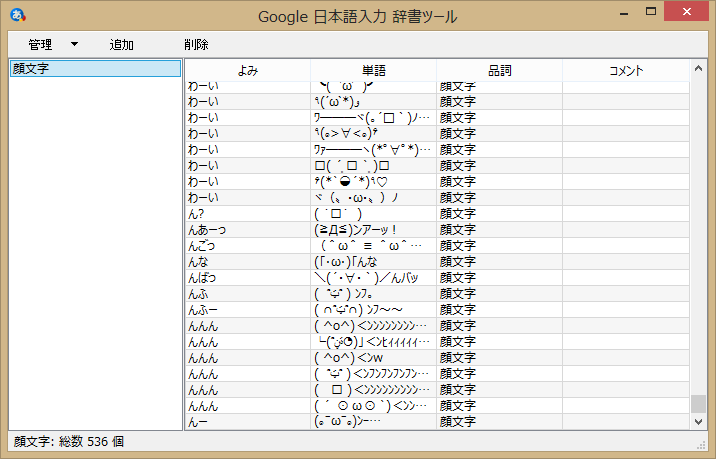Select the んあーっ reading cell
This screenshot has height=459, width=716.
click(248, 230)
